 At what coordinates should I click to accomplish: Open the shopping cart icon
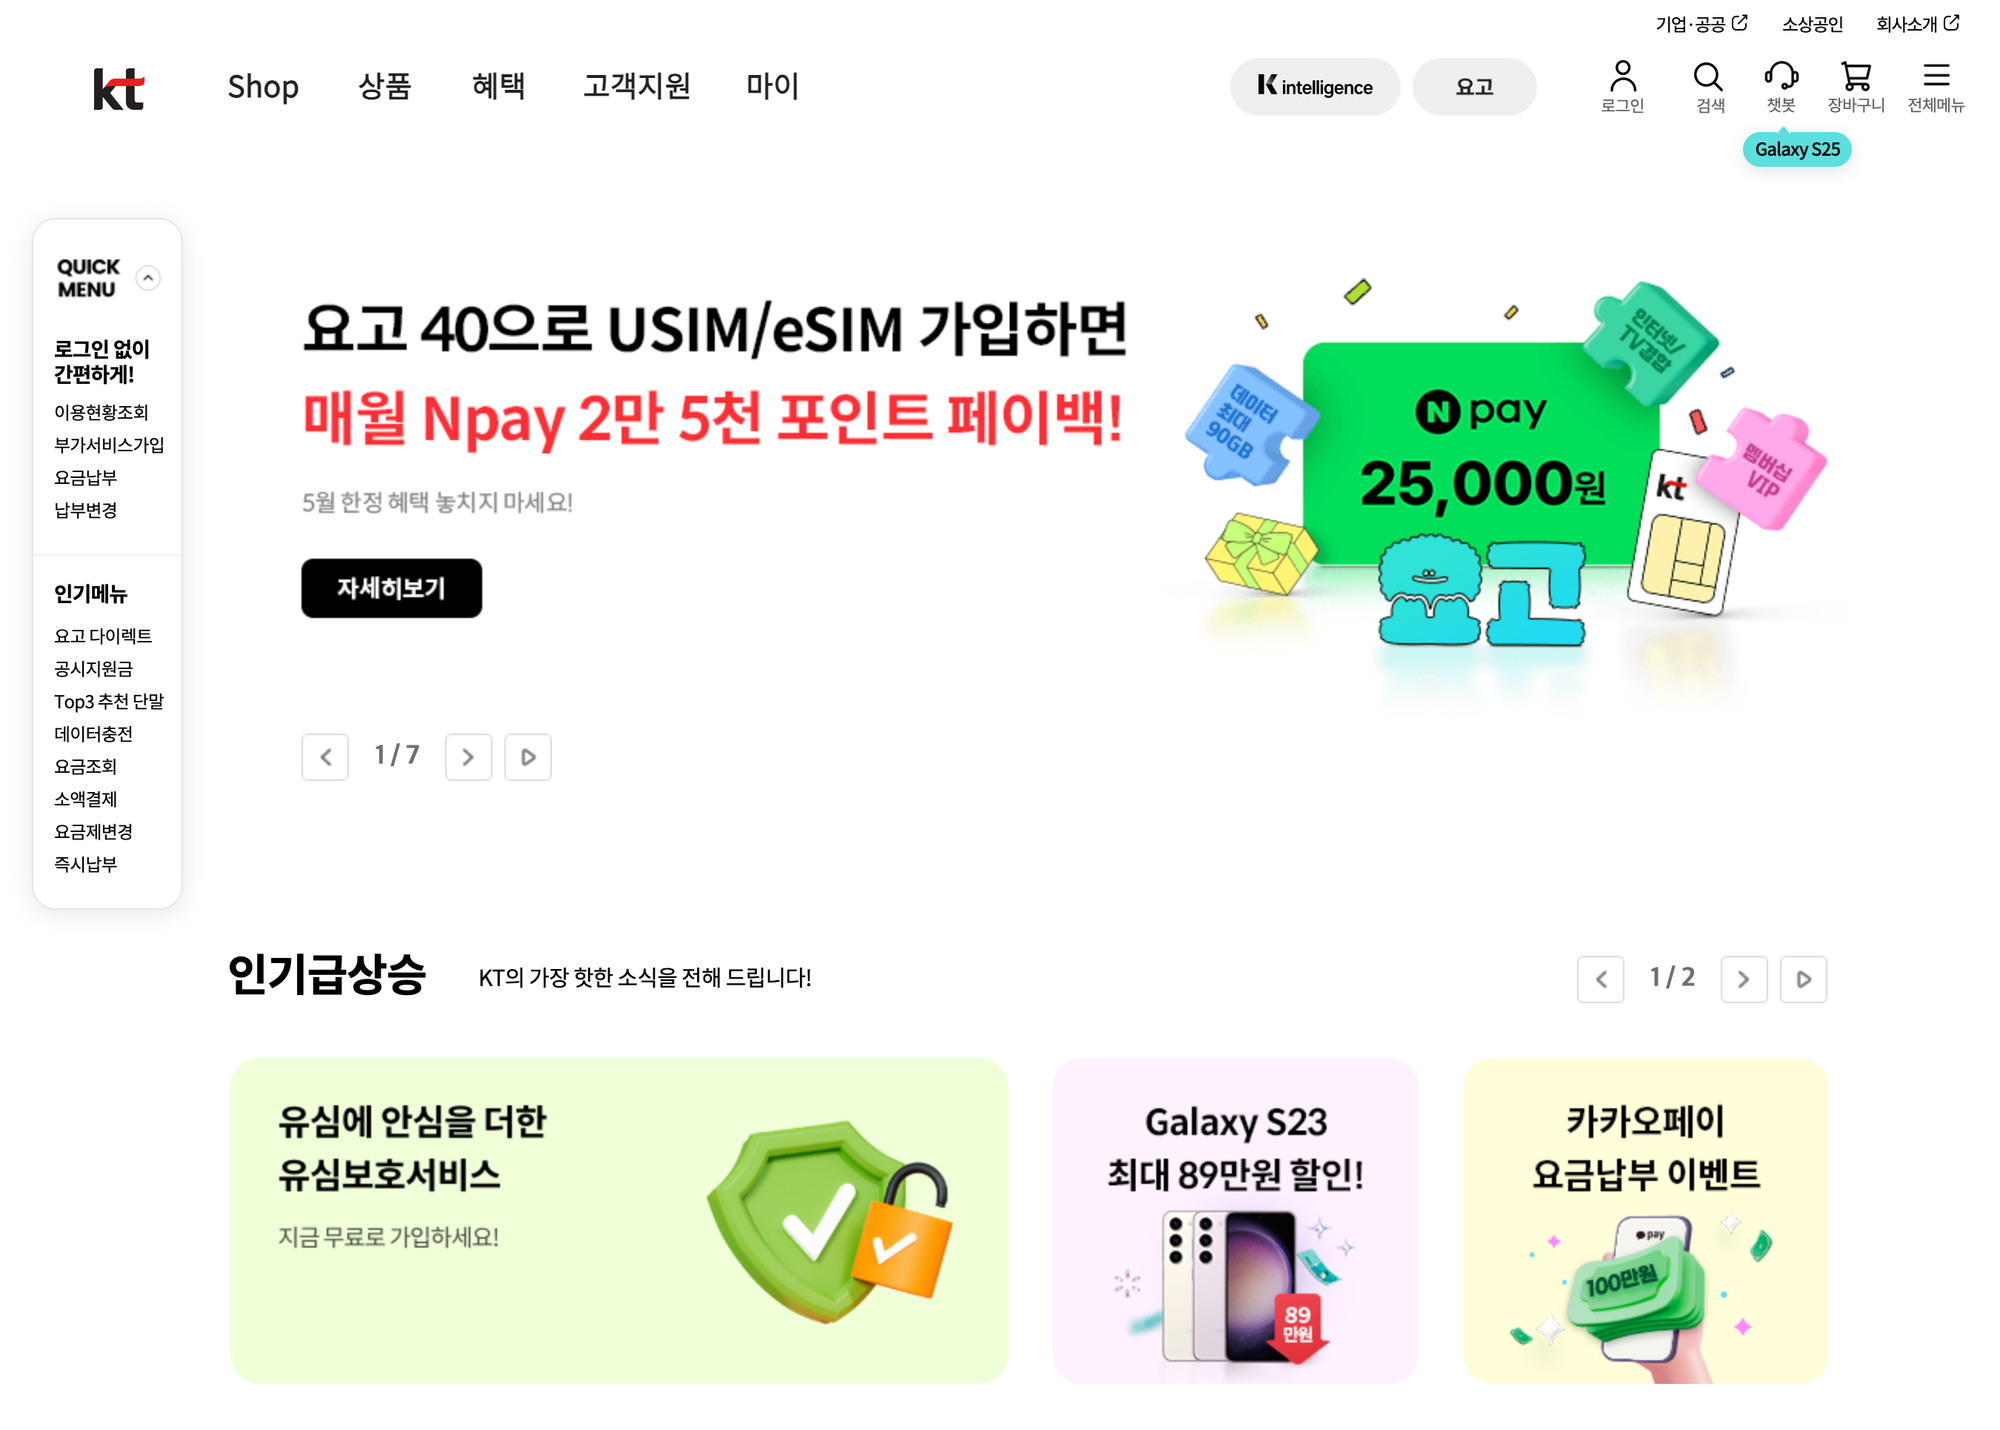tap(1856, 76)
